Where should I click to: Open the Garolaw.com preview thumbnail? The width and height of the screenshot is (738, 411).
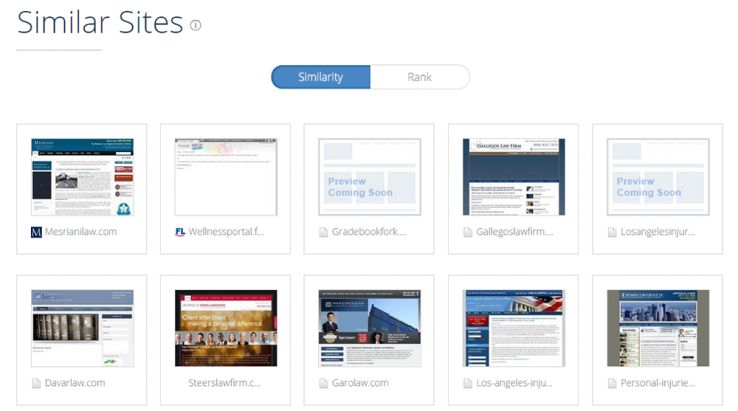369,328
